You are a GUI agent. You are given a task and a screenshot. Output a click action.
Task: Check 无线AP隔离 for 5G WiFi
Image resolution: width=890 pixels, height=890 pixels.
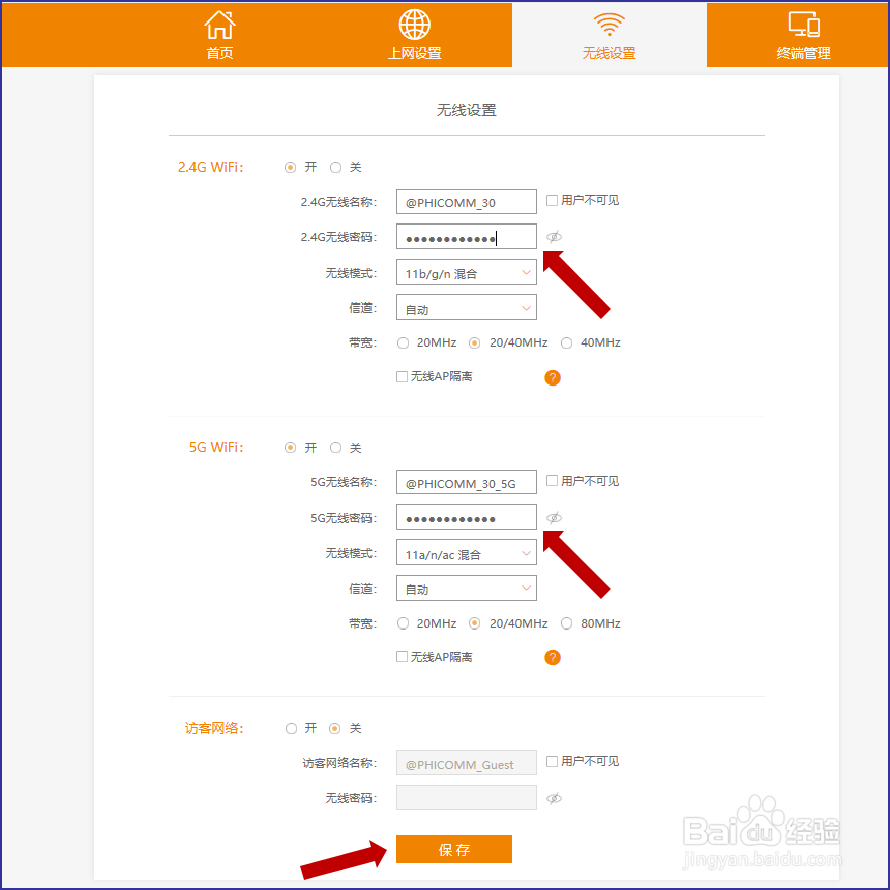[401, 657]
